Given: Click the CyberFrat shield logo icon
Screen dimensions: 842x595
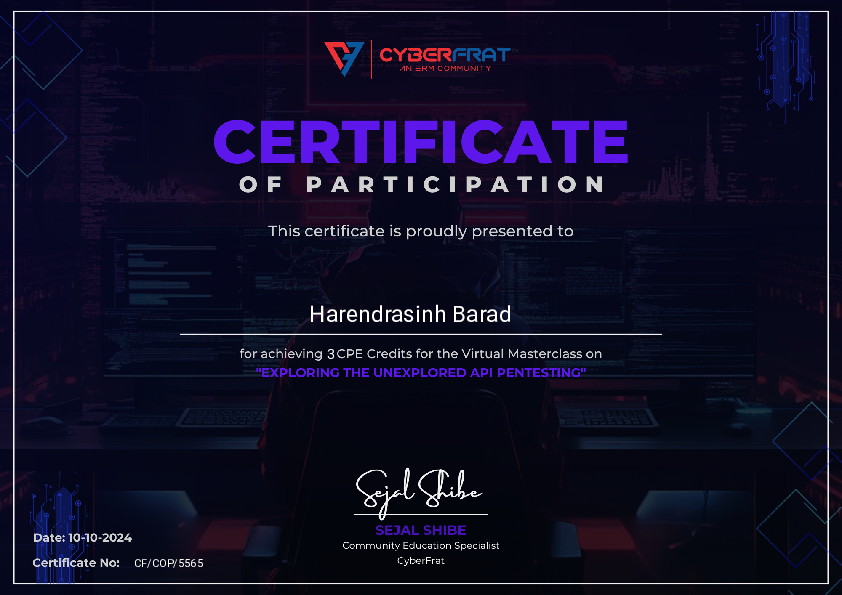Looking at the screenshot, I should tap(344, 59).
